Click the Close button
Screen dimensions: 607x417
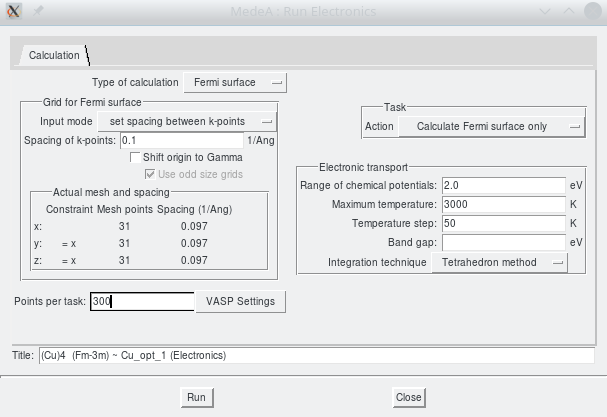(408, 397)
